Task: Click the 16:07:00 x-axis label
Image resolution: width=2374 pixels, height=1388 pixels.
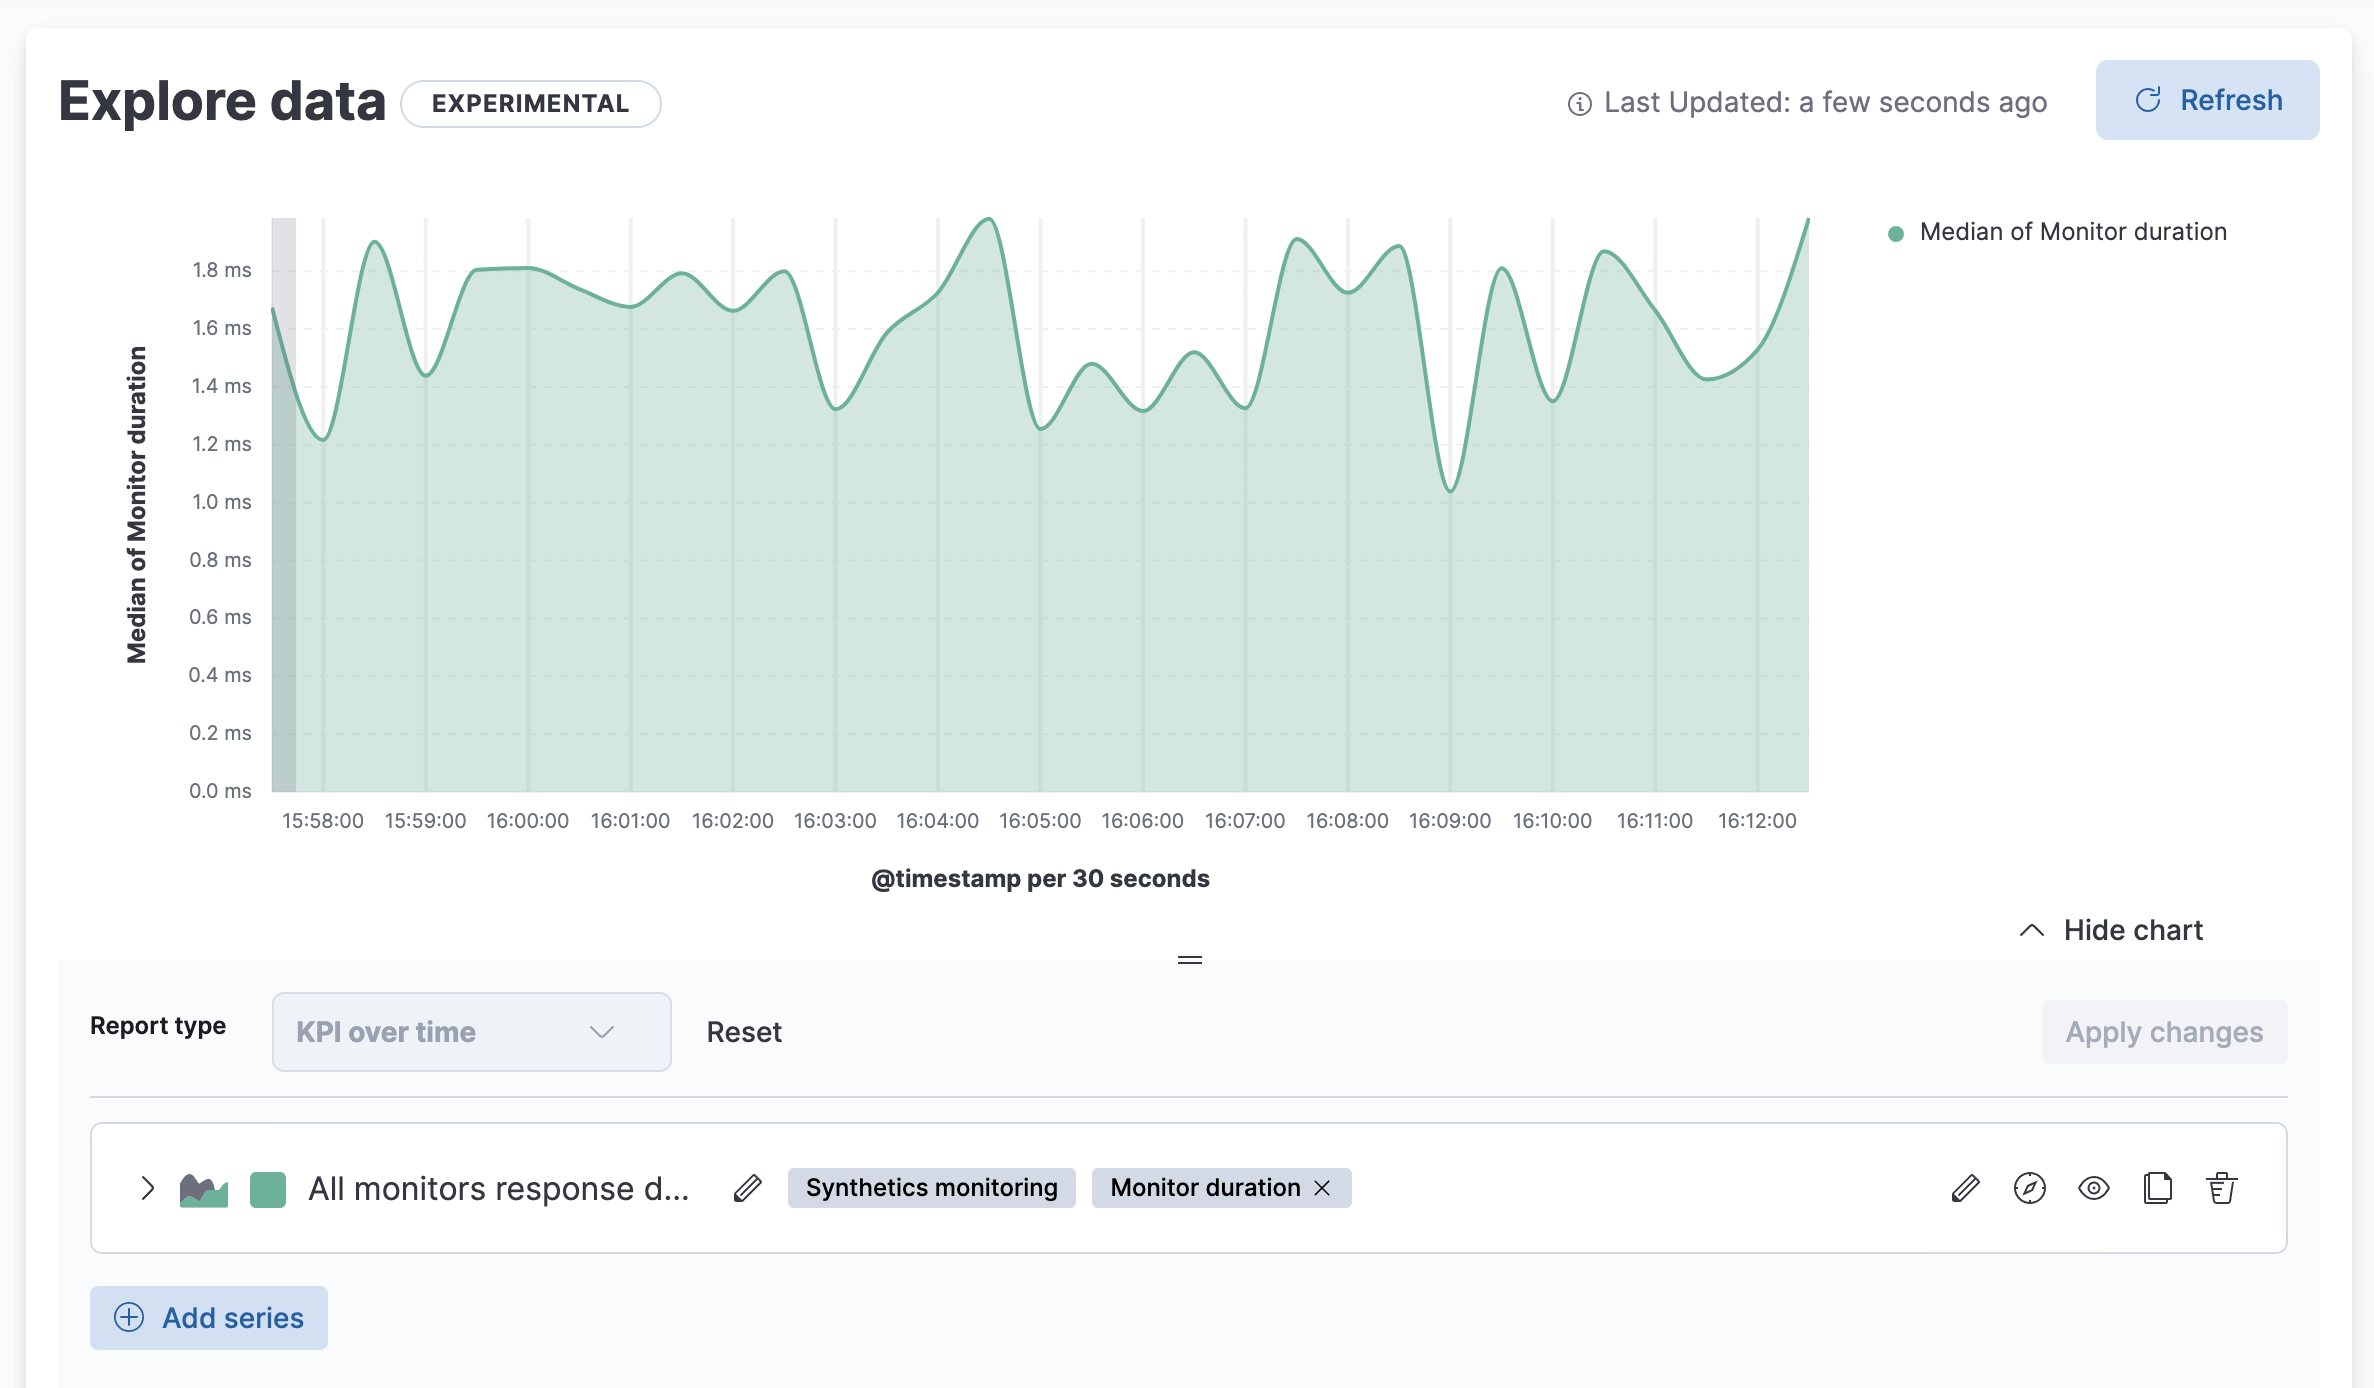Action: (x=1245, y=821)
